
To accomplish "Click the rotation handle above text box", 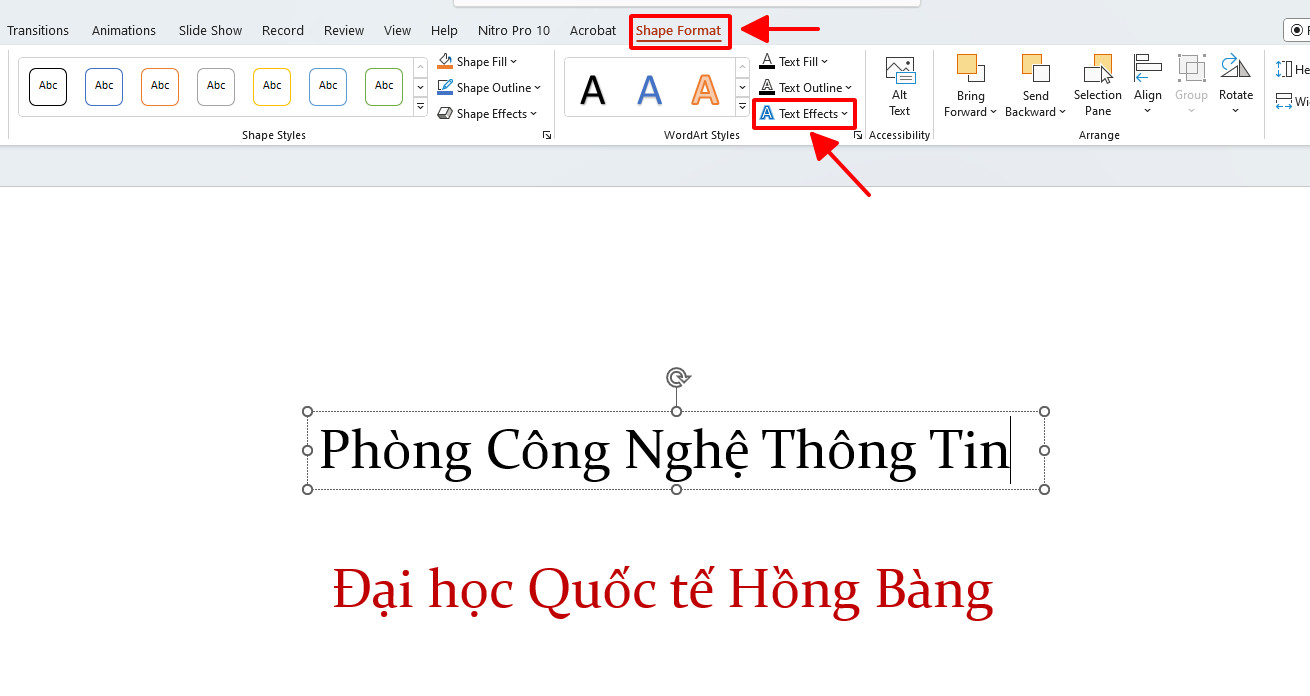I will (x=677, y=377).
